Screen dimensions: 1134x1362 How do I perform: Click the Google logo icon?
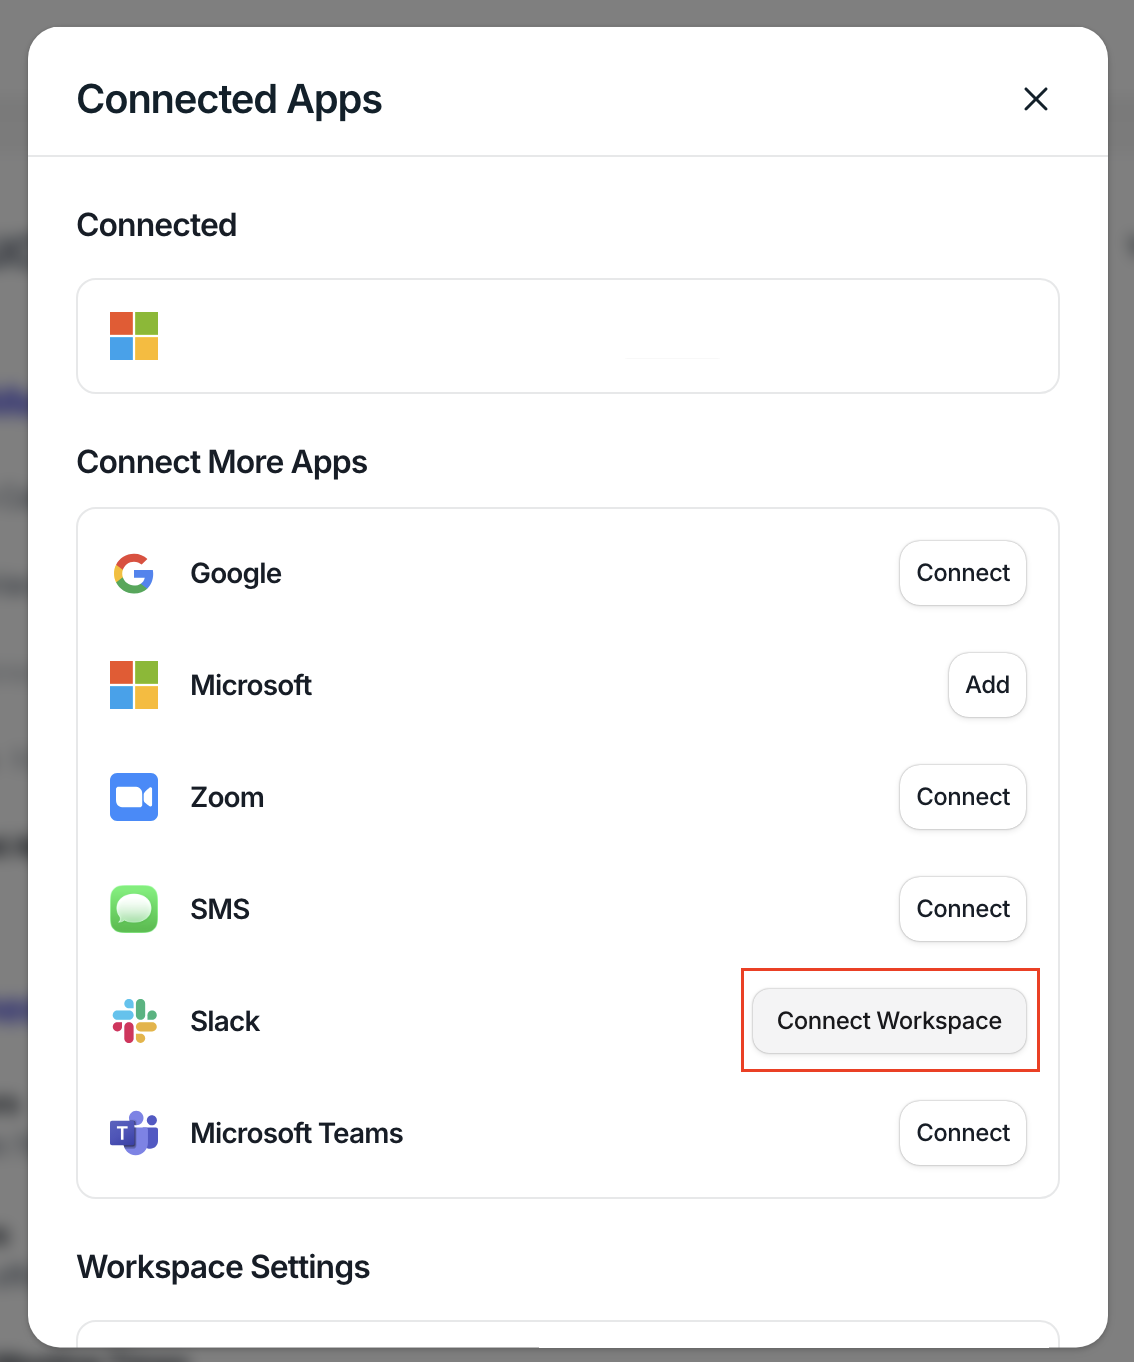pyautogui.click(x=134, y=573)
